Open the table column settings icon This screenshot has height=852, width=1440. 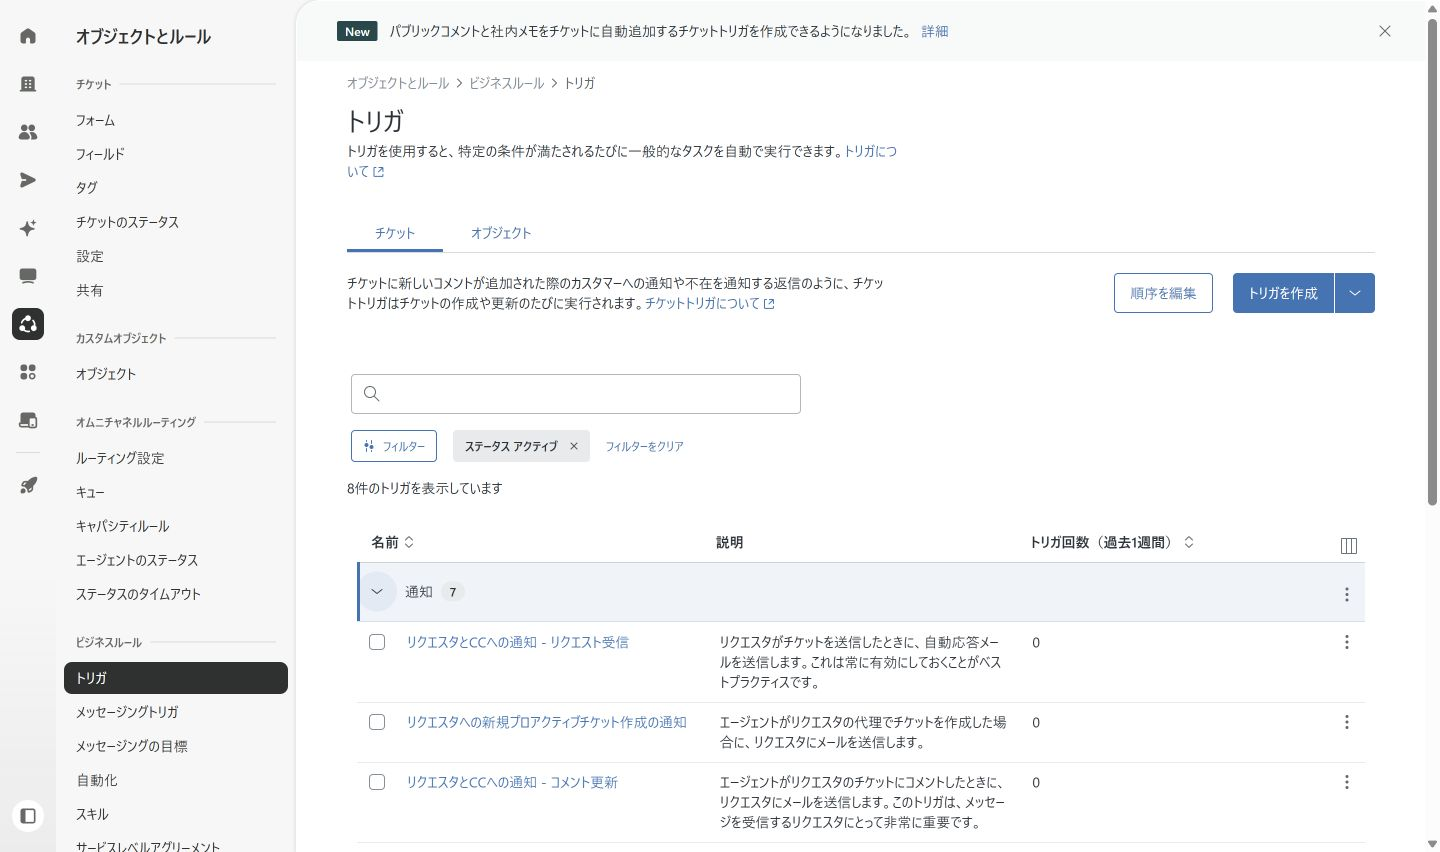click(1348, 545)
